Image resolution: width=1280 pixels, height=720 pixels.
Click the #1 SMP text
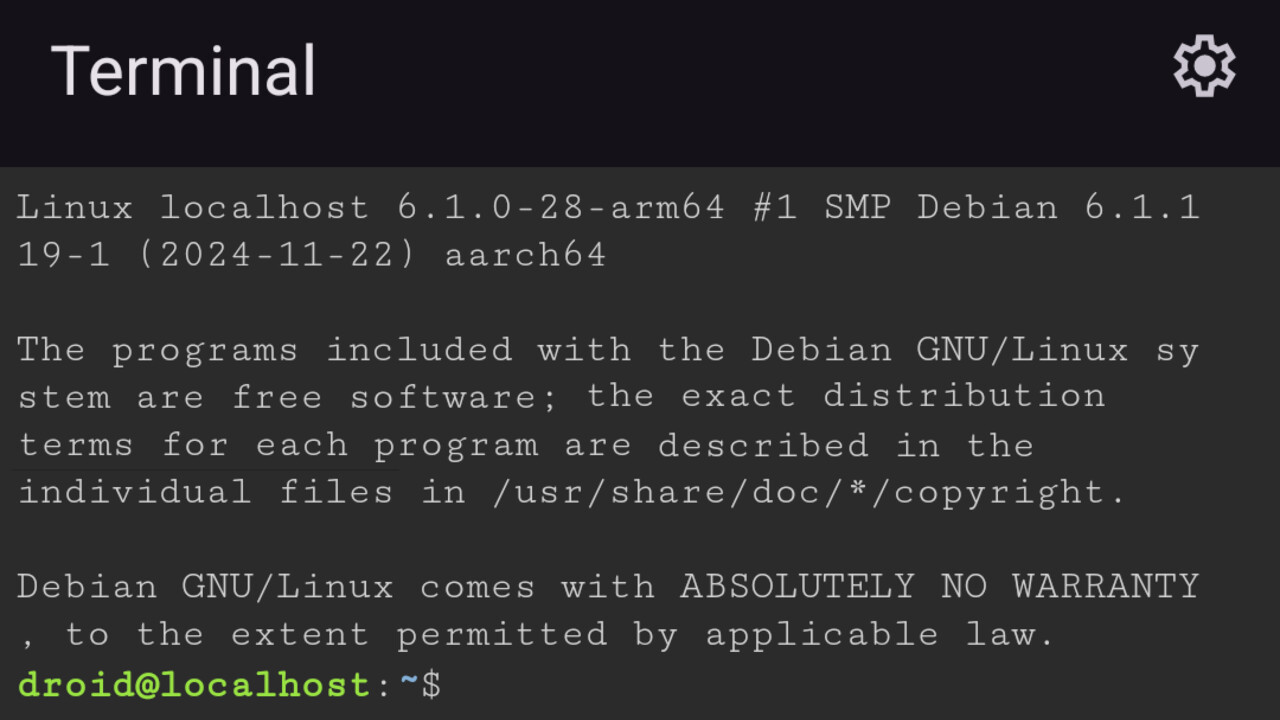(x=822, y=208)
